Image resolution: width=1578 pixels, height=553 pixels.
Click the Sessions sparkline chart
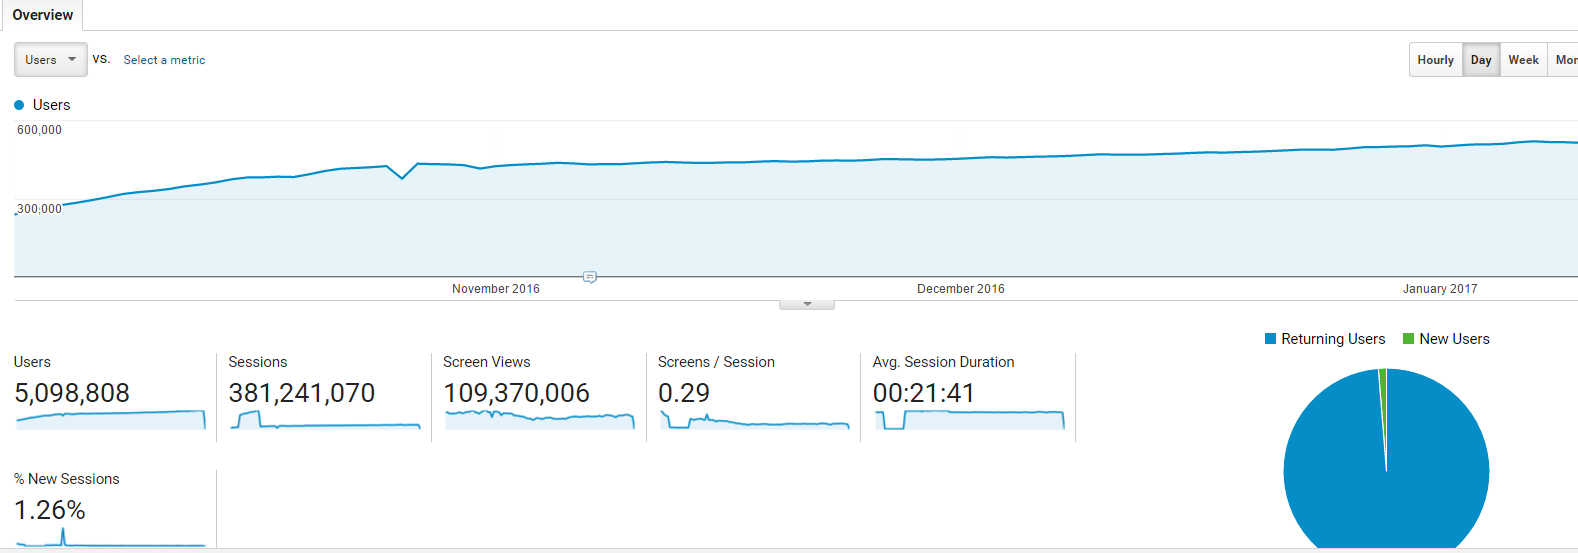[325, 420]
